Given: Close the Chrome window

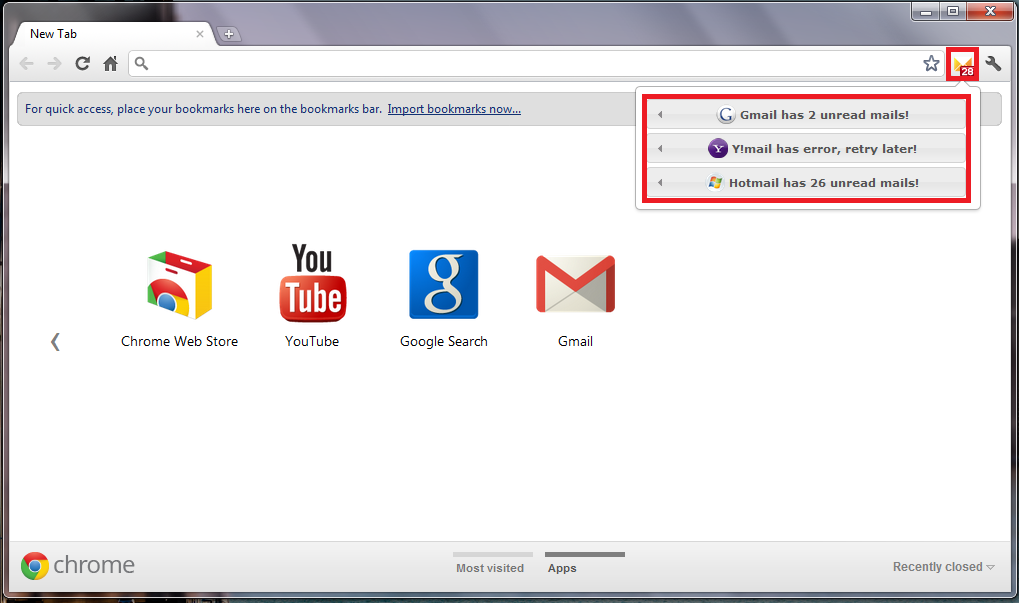Looking at the screenshot, I should [x=990, y=11].
